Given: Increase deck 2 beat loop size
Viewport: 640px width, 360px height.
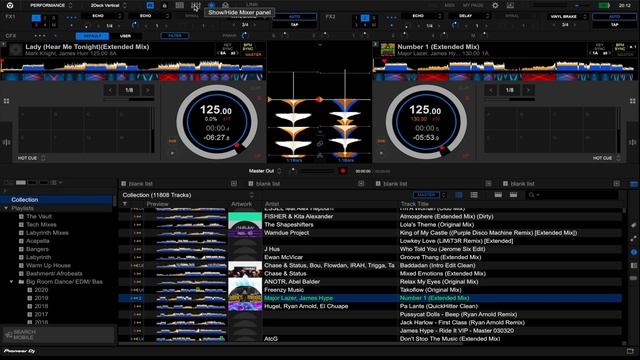Looking at the screenshot, I should (x=529, y=90).
